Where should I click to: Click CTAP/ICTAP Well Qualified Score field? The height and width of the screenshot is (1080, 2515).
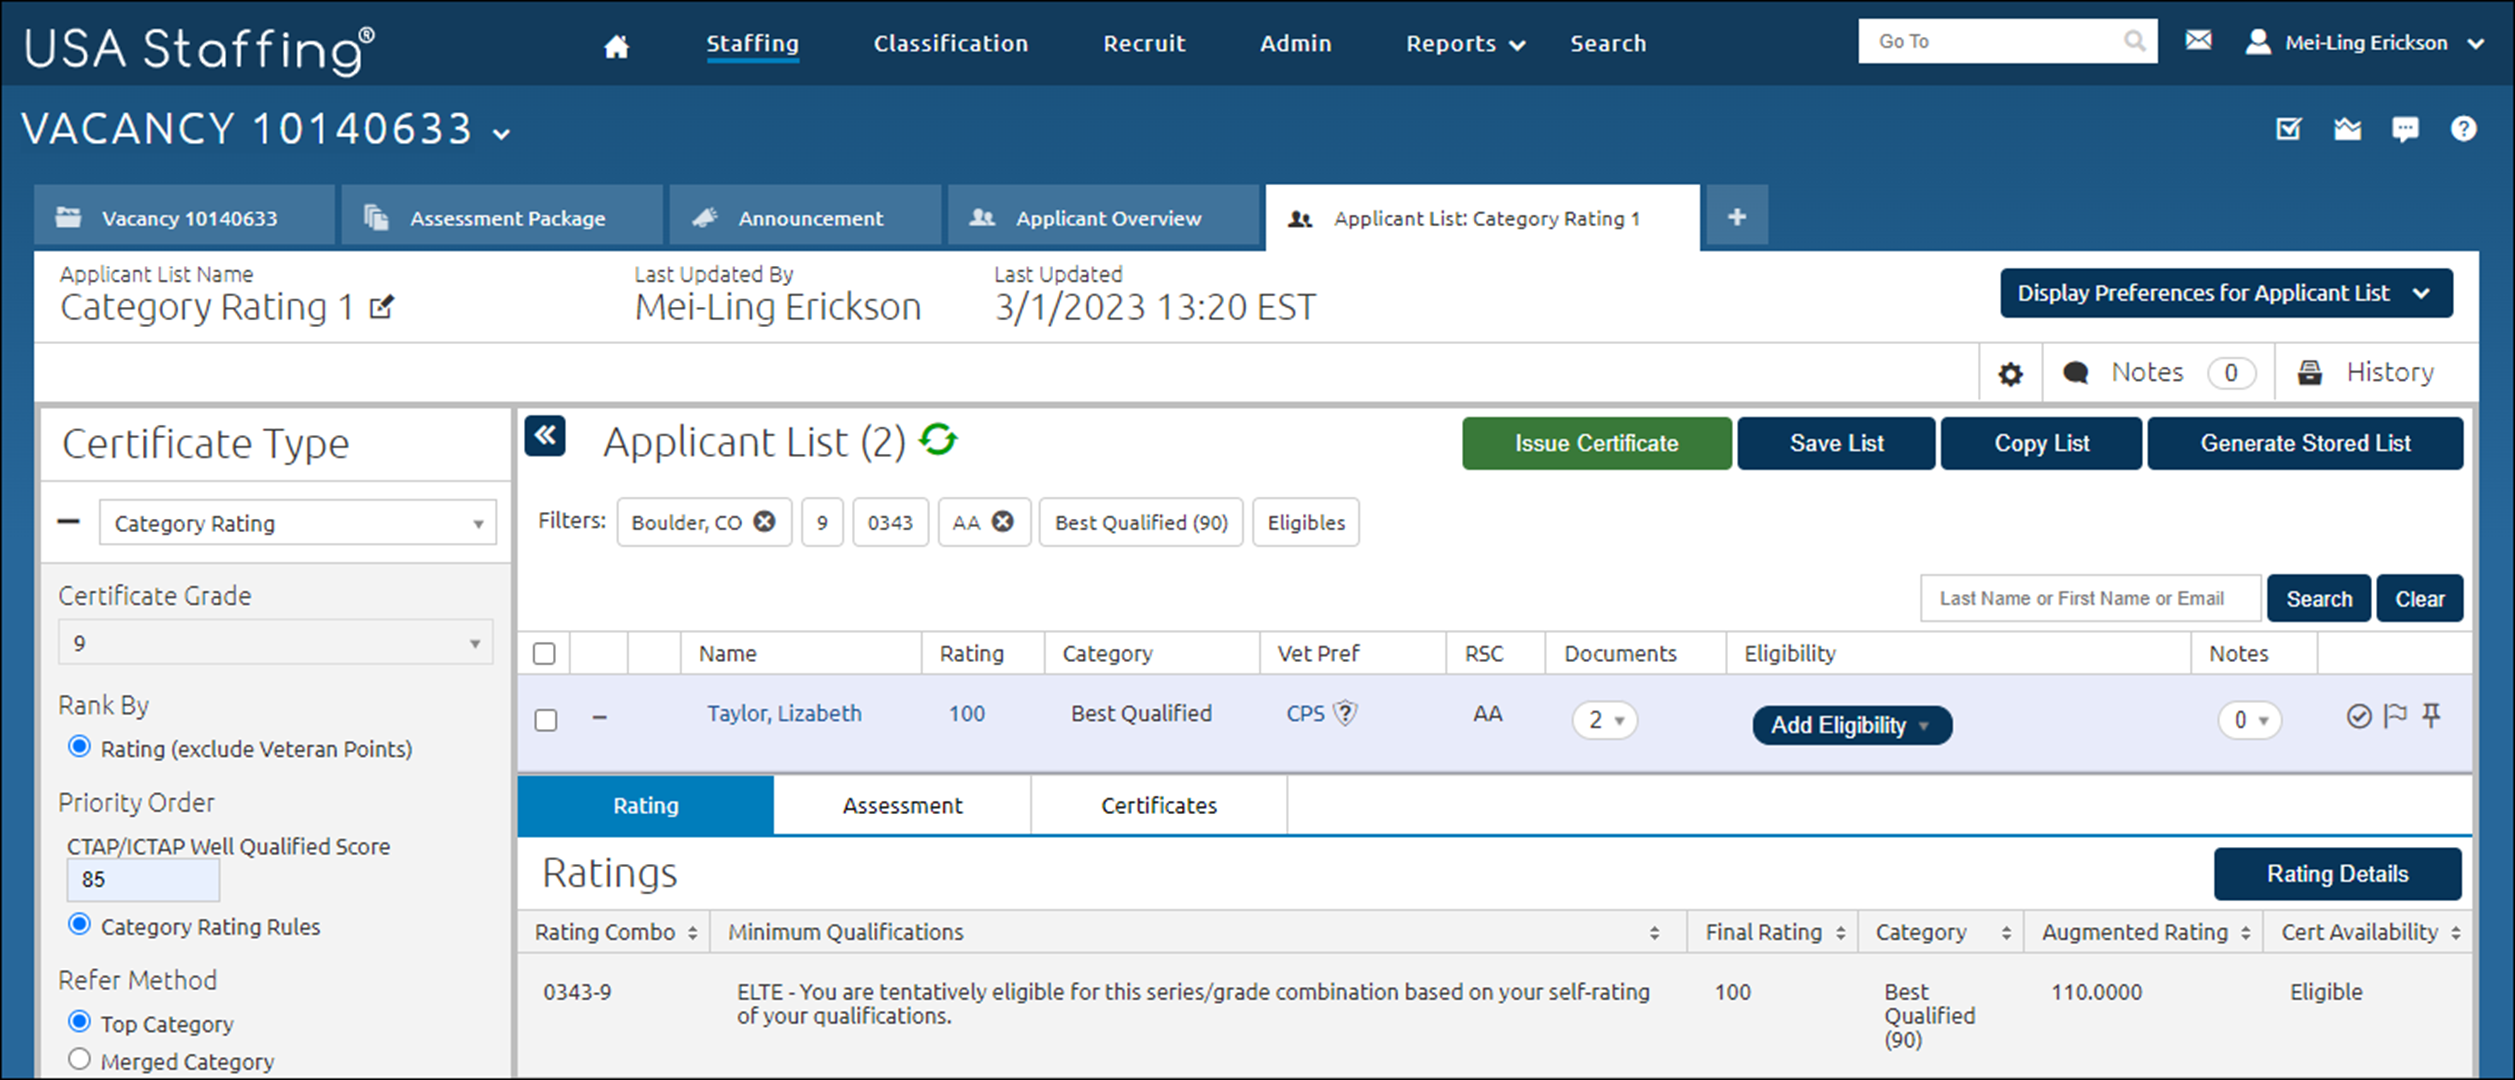point(143,880)
